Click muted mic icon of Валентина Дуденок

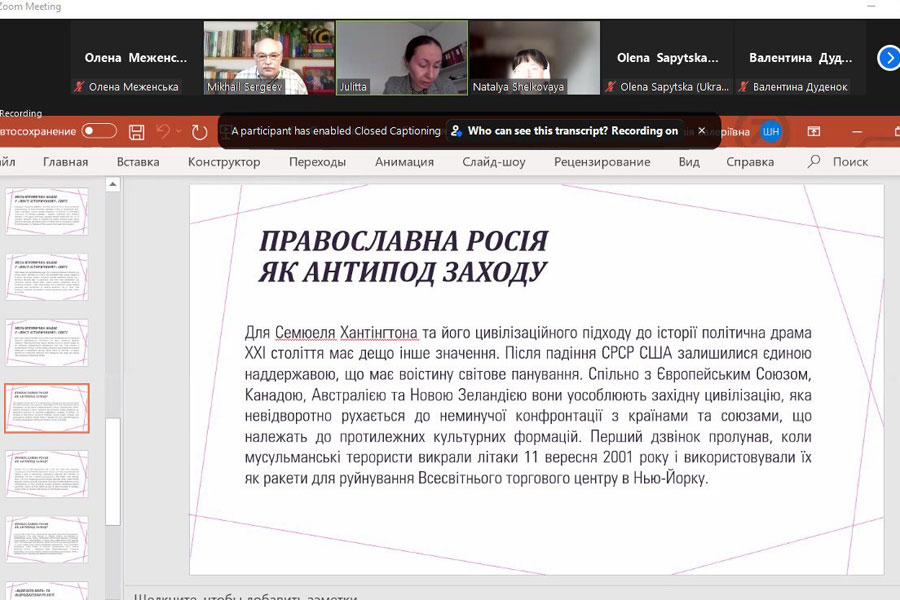coord(743,87)
